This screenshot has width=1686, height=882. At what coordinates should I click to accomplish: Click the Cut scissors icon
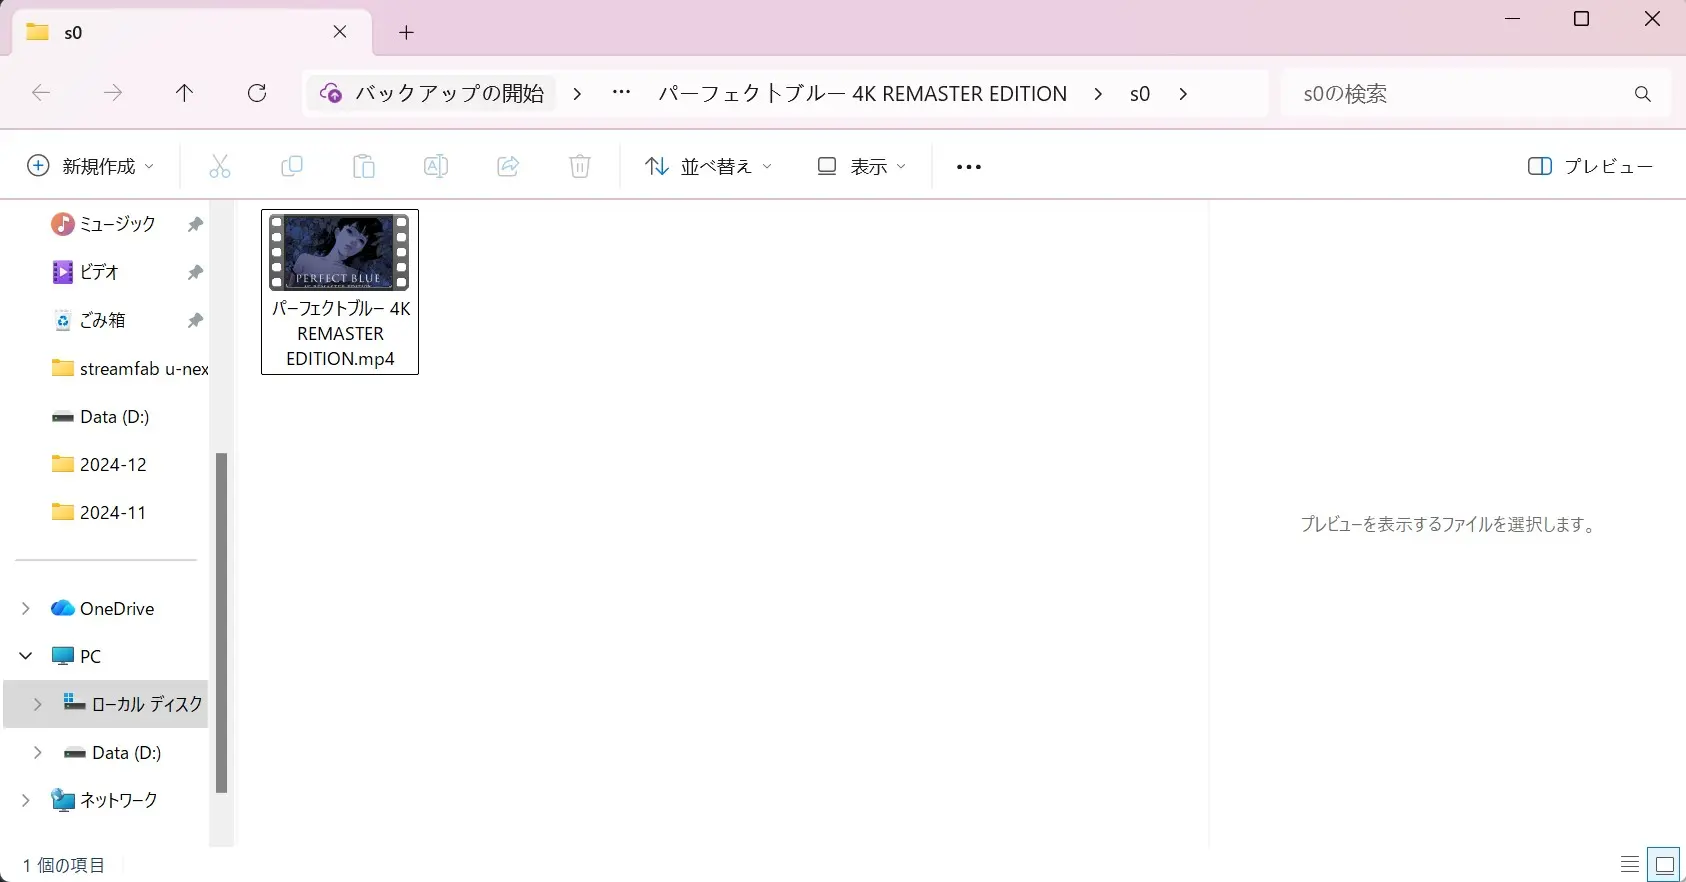[x=220, y=167]
